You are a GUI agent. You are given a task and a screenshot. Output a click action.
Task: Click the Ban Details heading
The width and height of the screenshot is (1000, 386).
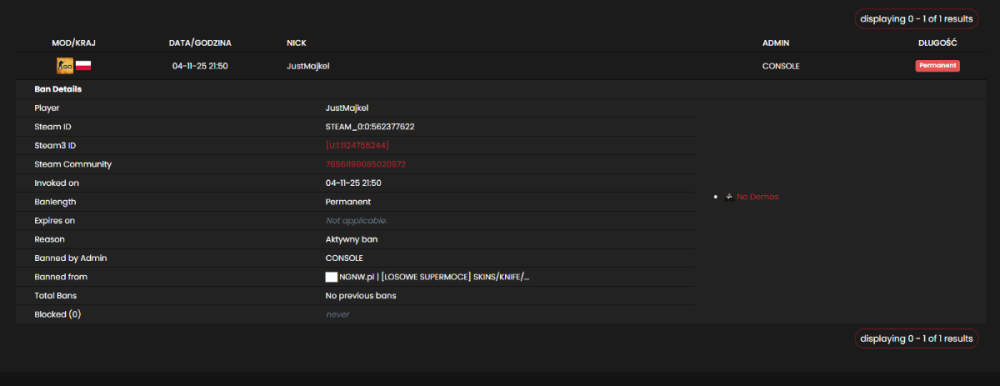pyautogui.click(x=58, y=89)
